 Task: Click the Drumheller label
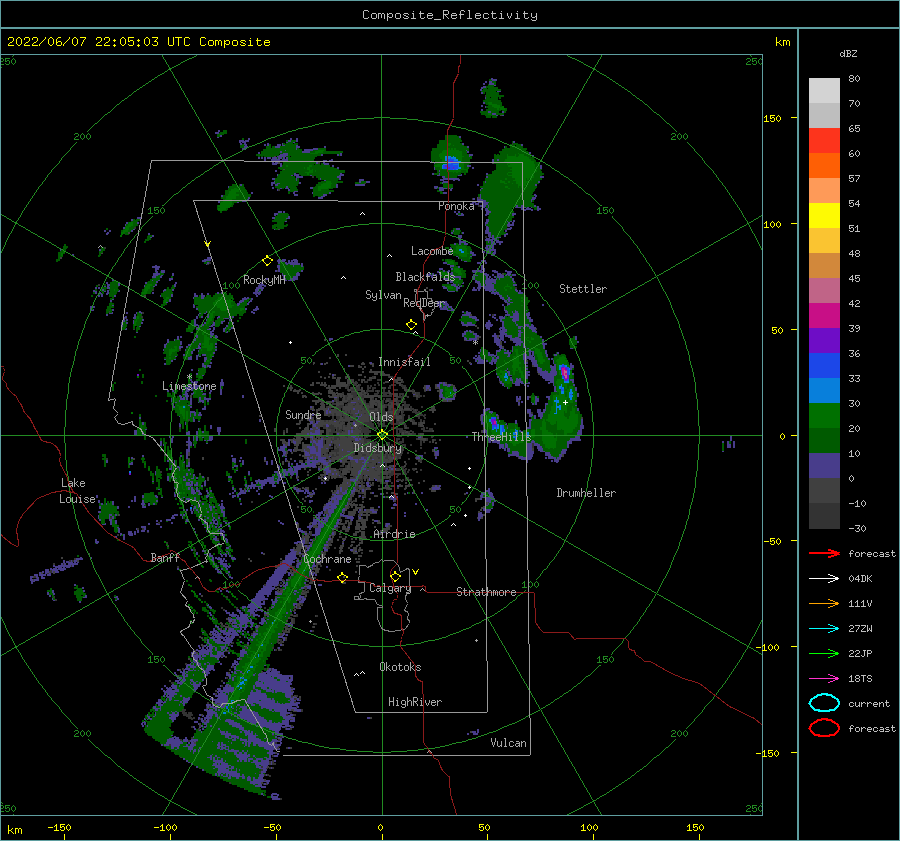point(586,493)
